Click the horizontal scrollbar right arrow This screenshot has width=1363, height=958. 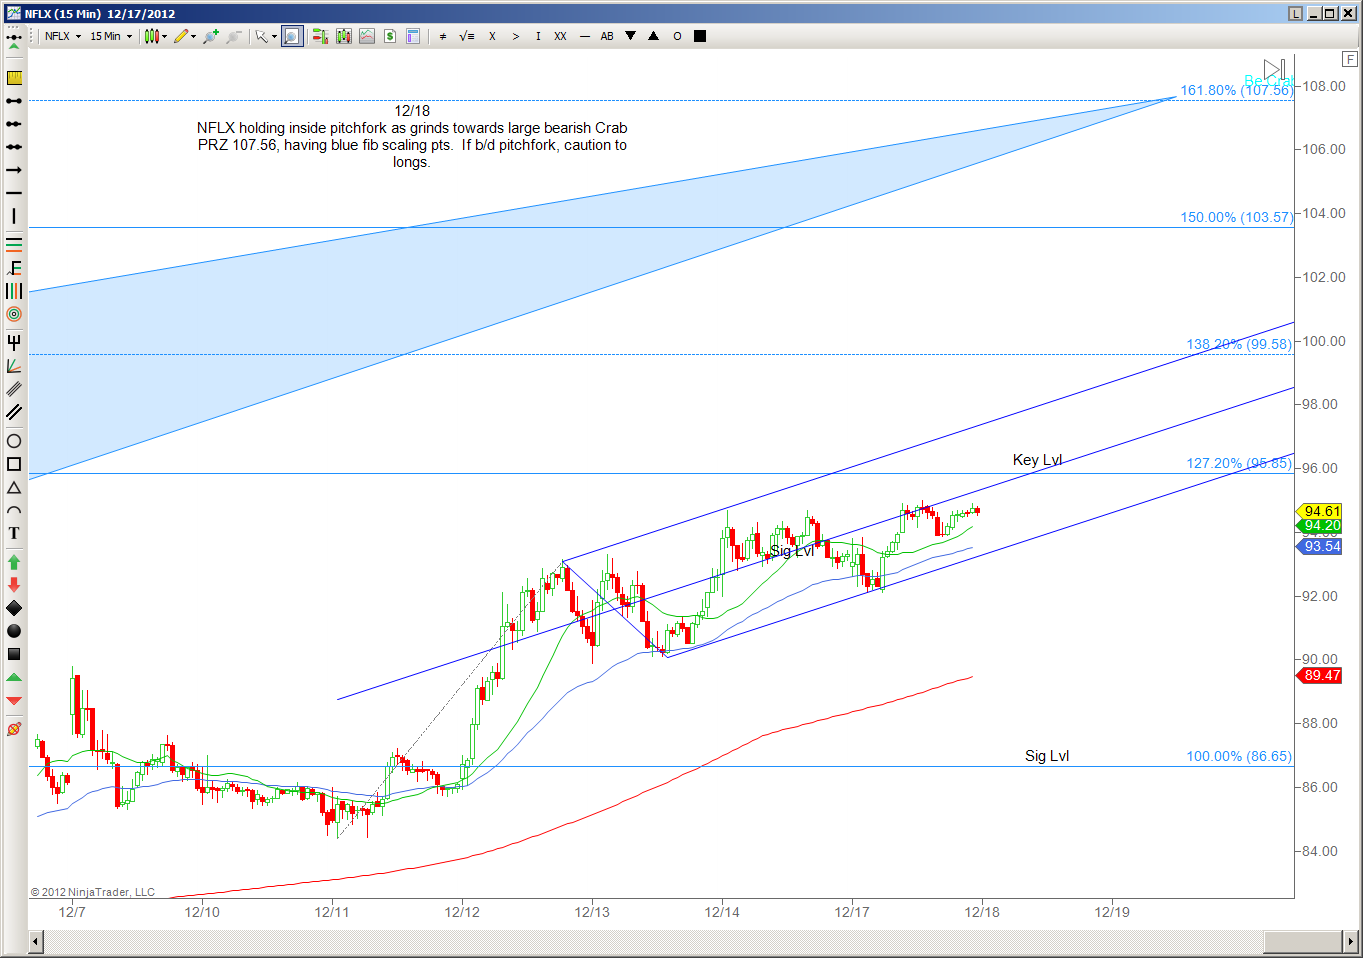[1350, 942]
